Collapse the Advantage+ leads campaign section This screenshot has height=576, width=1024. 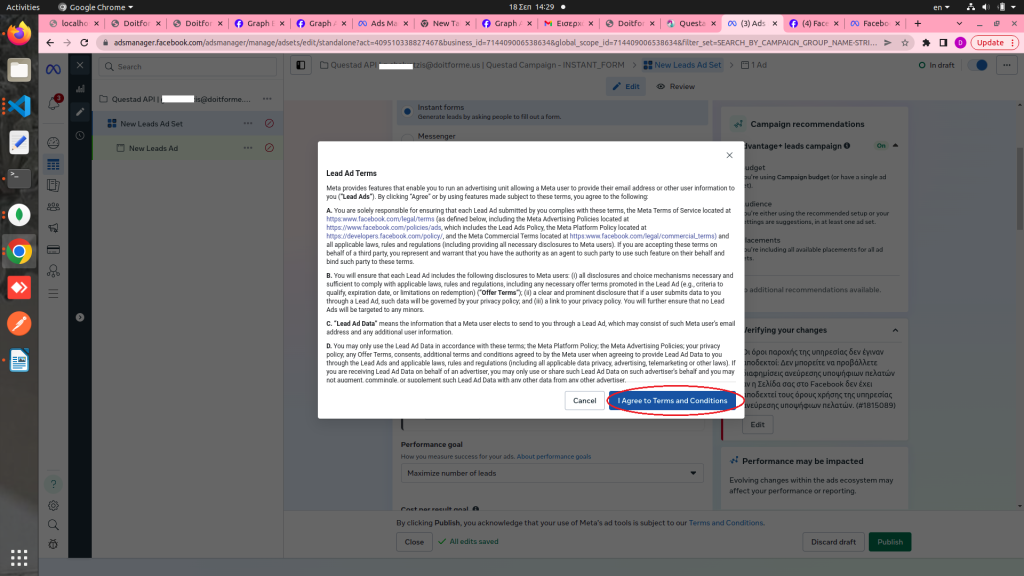click(x=895, y=145)
